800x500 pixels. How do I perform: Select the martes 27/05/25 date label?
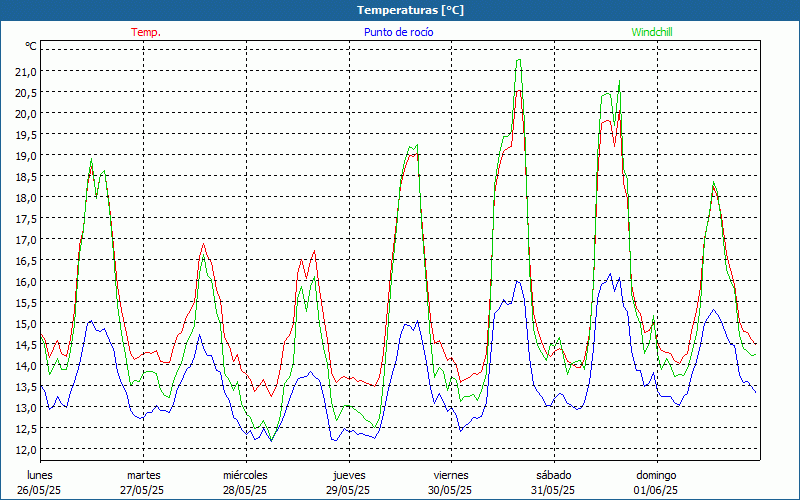click(143, 482)
